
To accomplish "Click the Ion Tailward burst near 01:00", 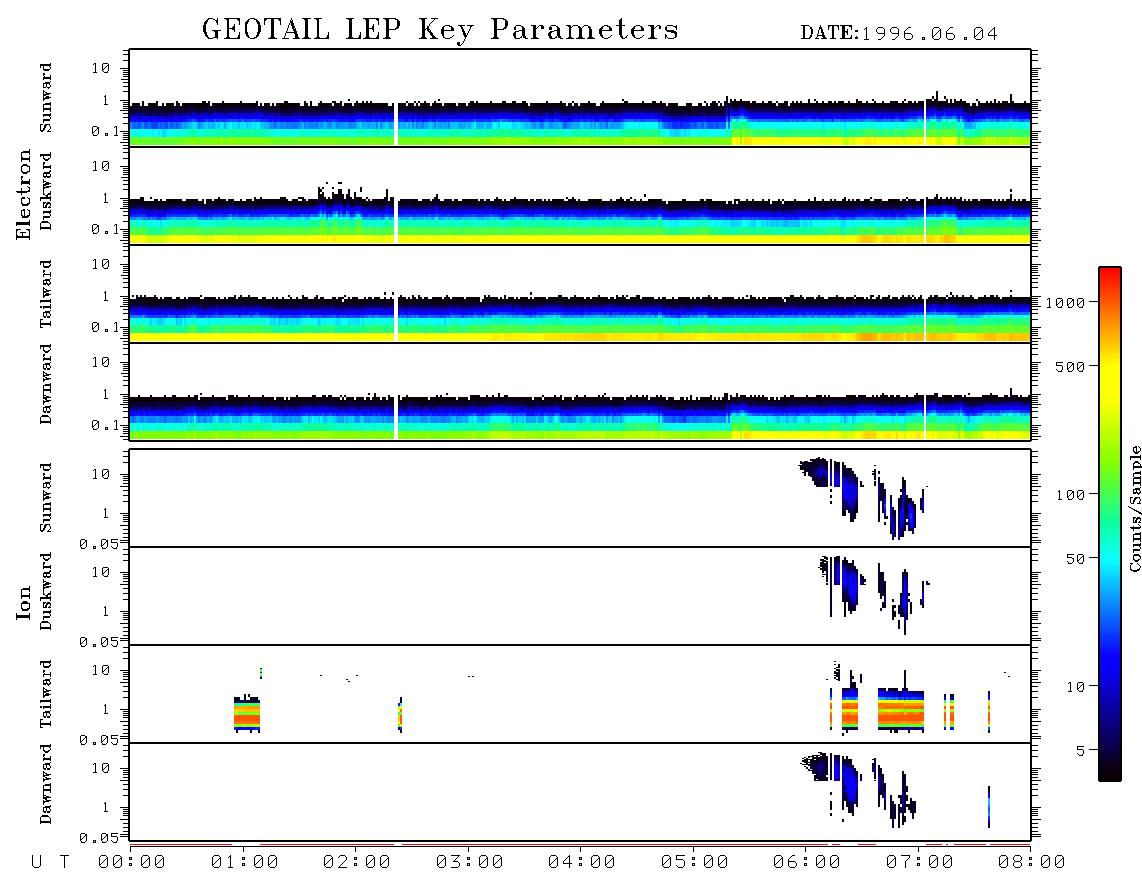I will [247, 714].
